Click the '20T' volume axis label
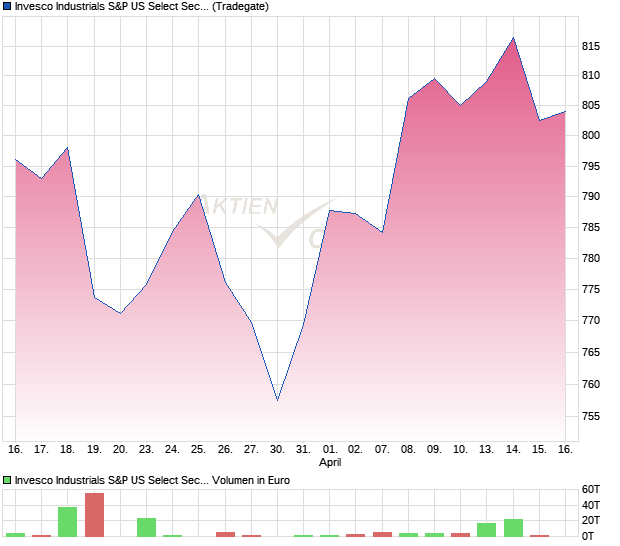The width and height of the screenshot is (620, 546). (x=590, y=520)
